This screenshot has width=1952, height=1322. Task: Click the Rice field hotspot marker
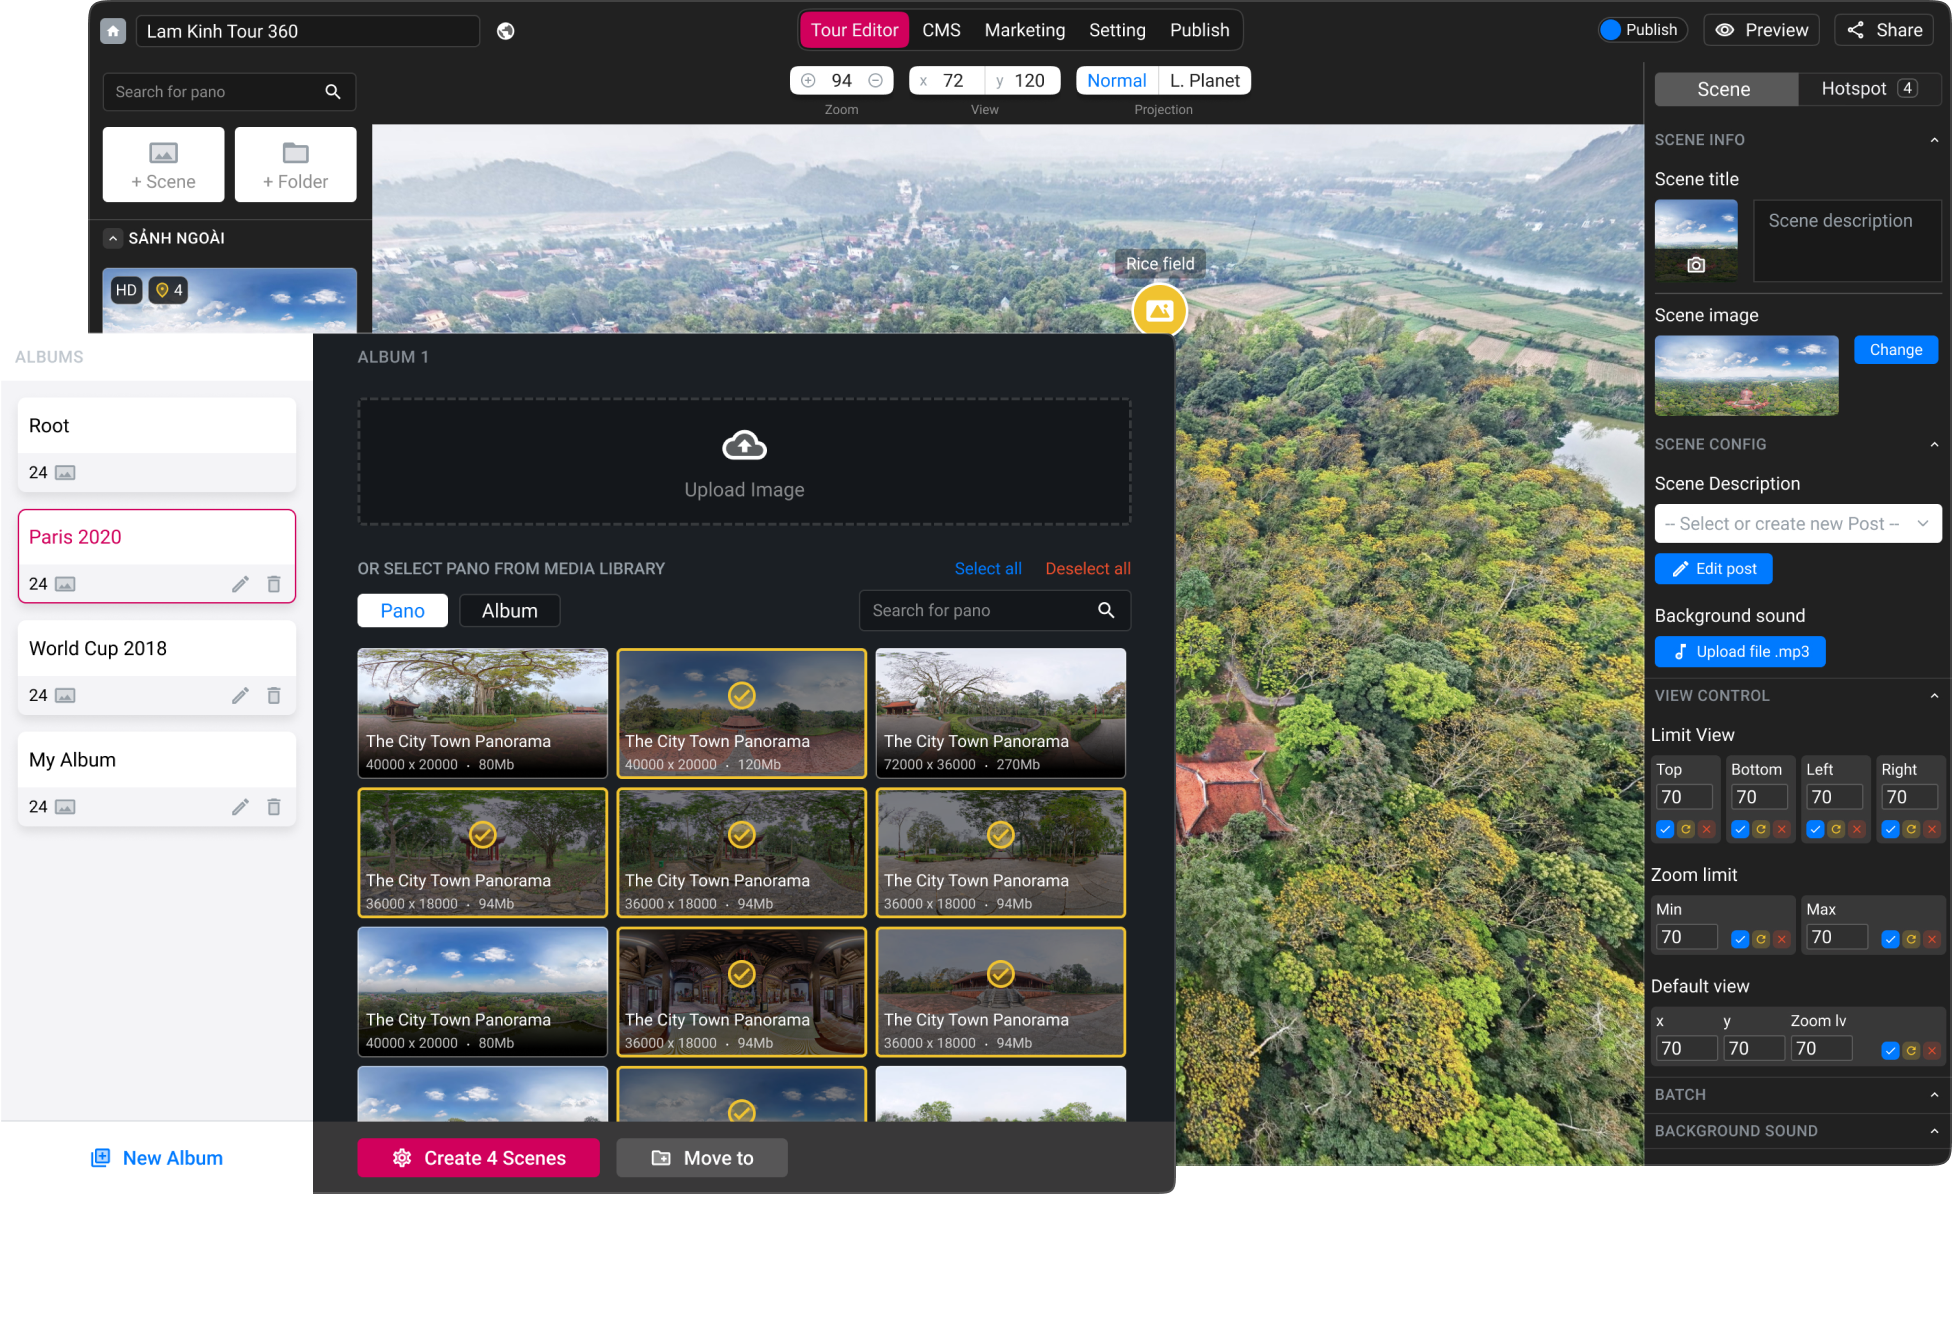tap(1159, 310)
